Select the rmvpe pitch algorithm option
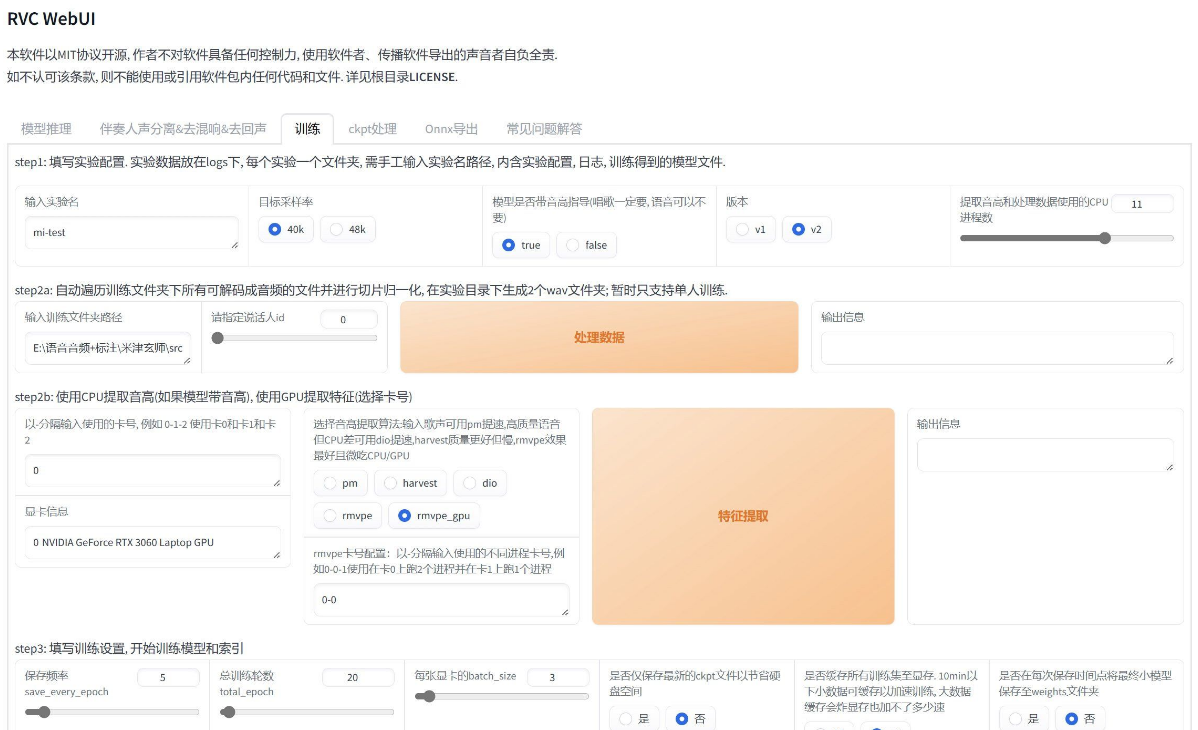1198x730 pixels. (x=348, y=516)
